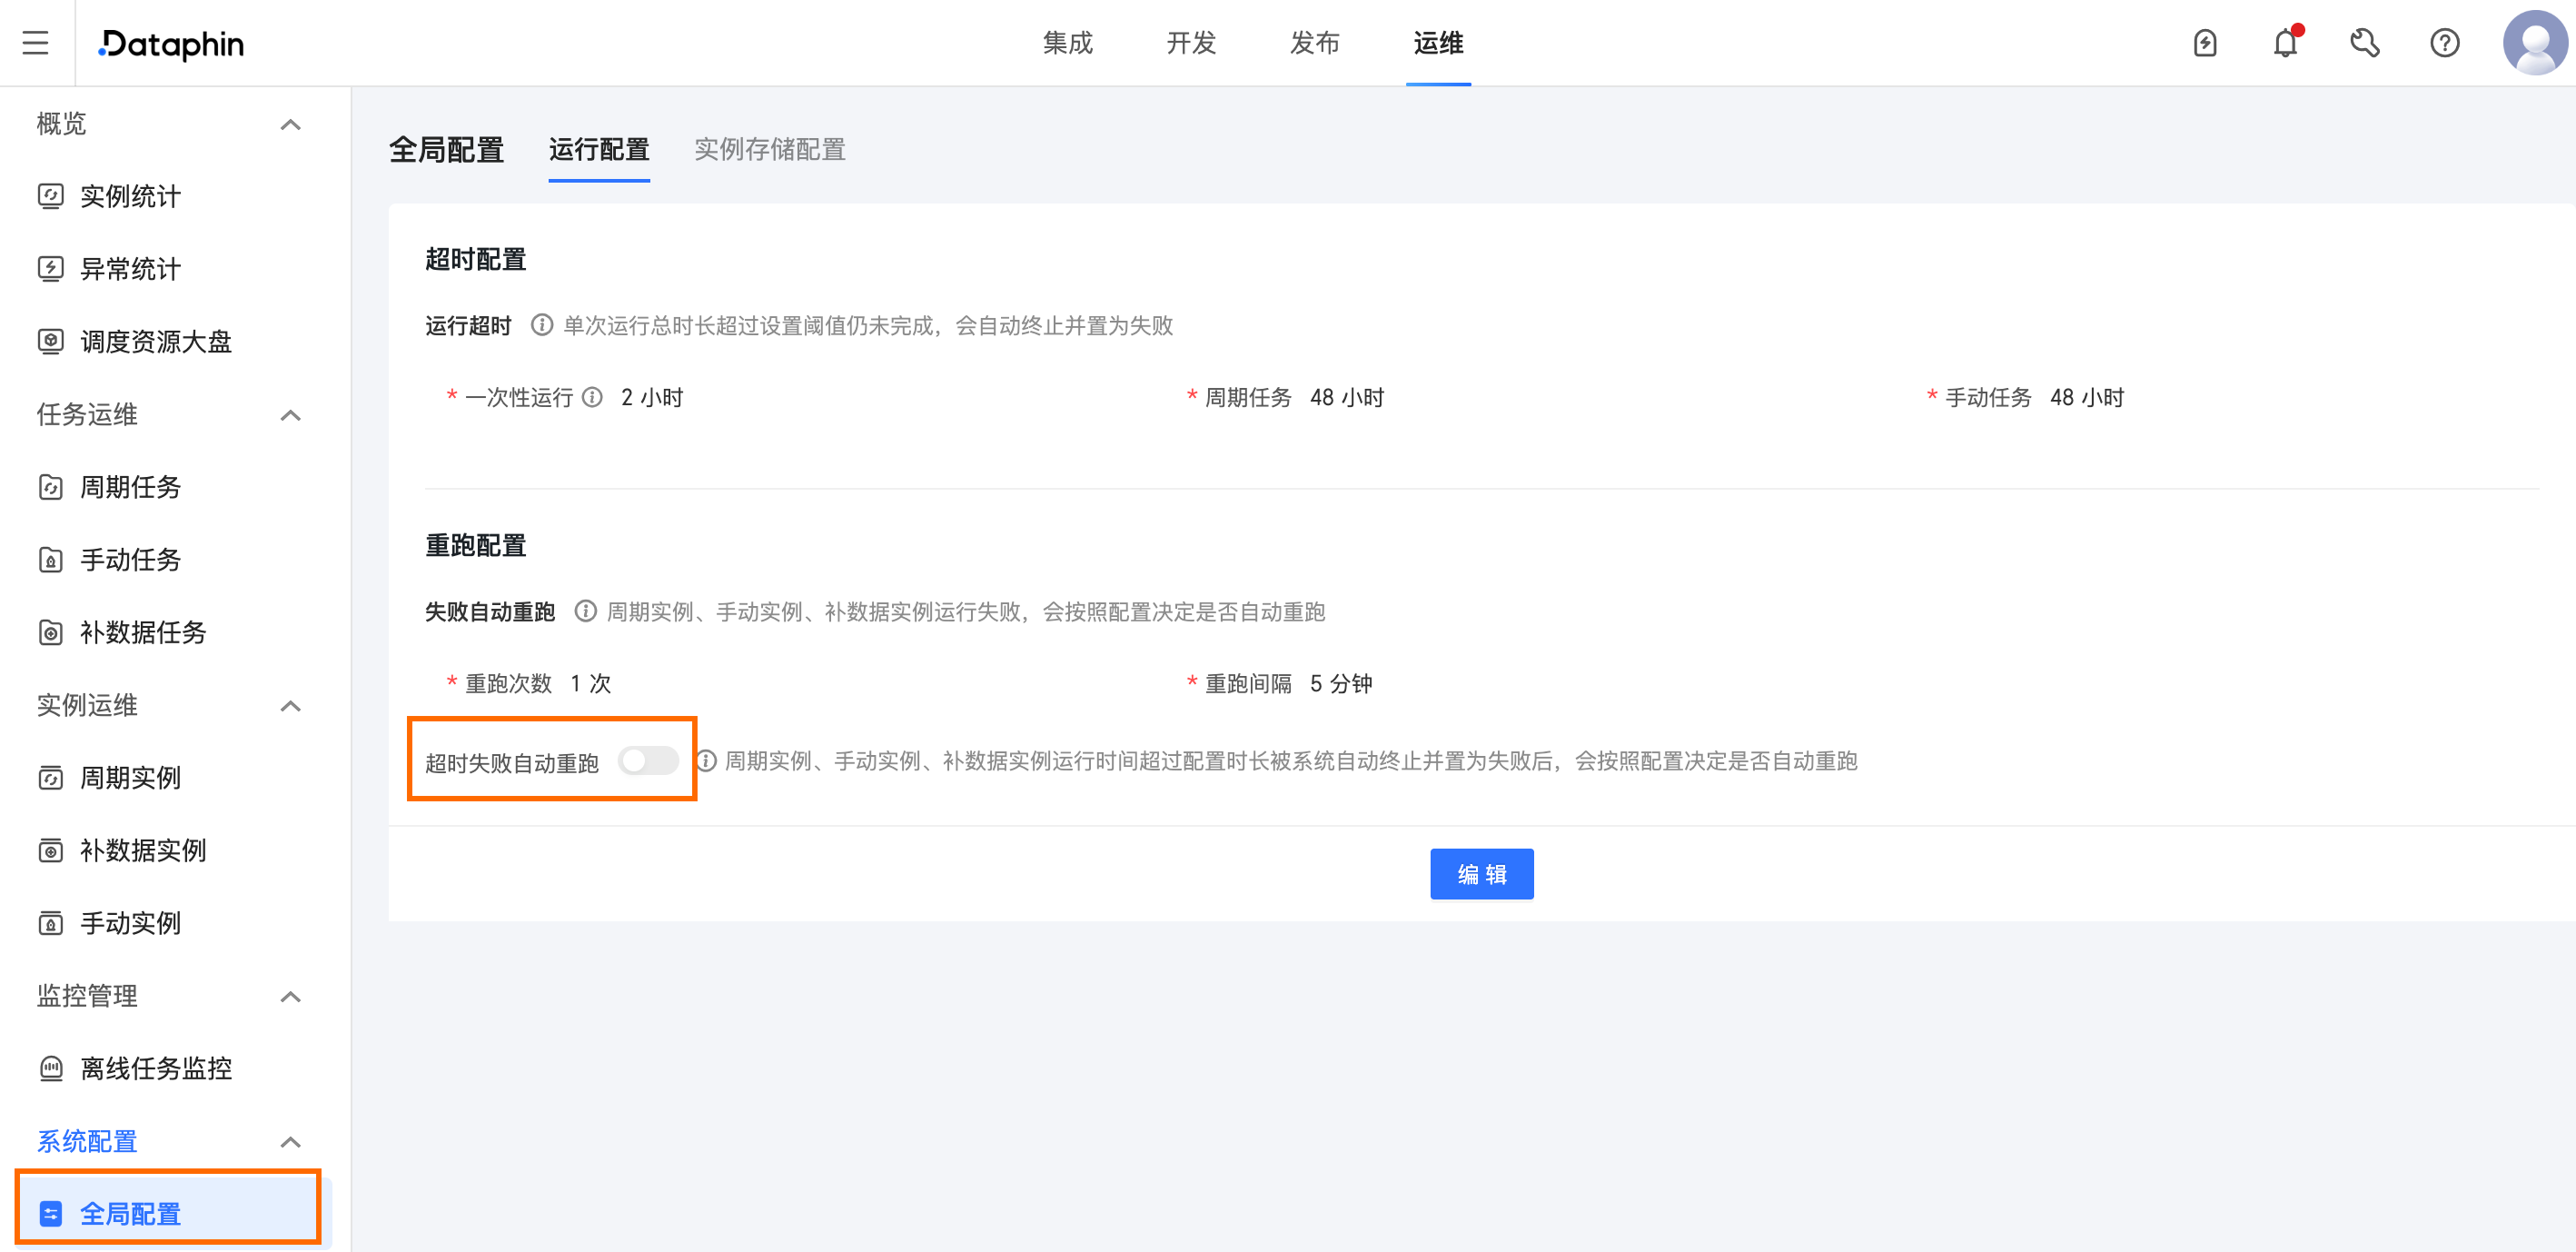Open the 开发 top navigation menu

tap(1190, 43)
